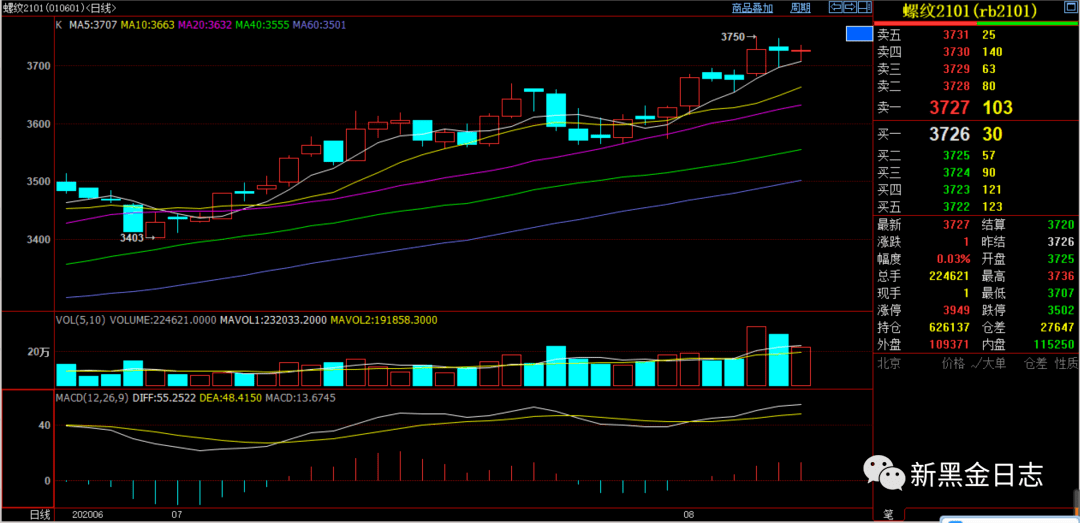The image size is (1080, 523).
Task: Click the 买四 price 3723
Action: (x=957, y=189)
